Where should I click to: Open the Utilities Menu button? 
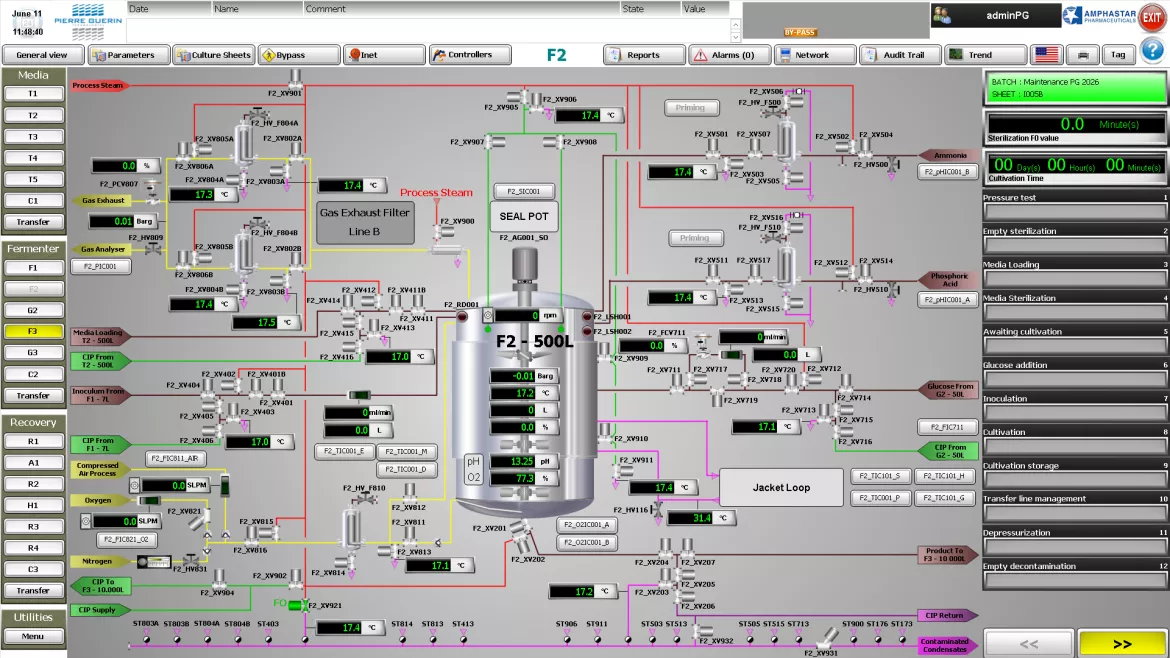tap(33, 636)
